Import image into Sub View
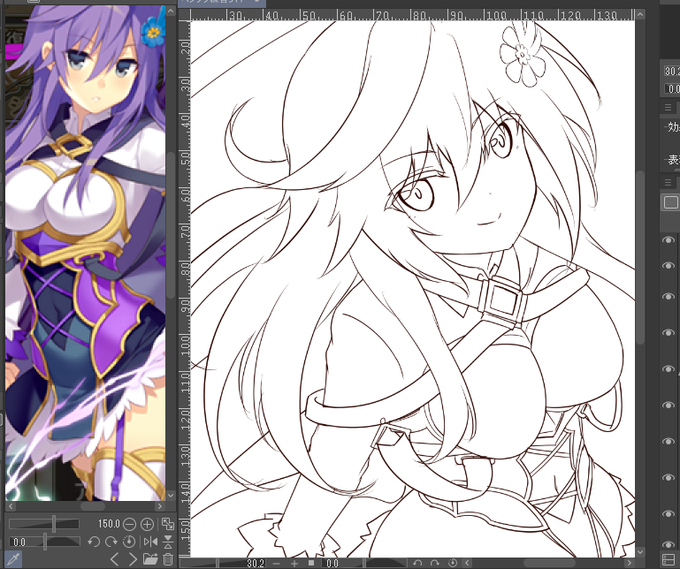Image resolution: width=680 pixels, height=569 pixels. click(x=150, y=559)
